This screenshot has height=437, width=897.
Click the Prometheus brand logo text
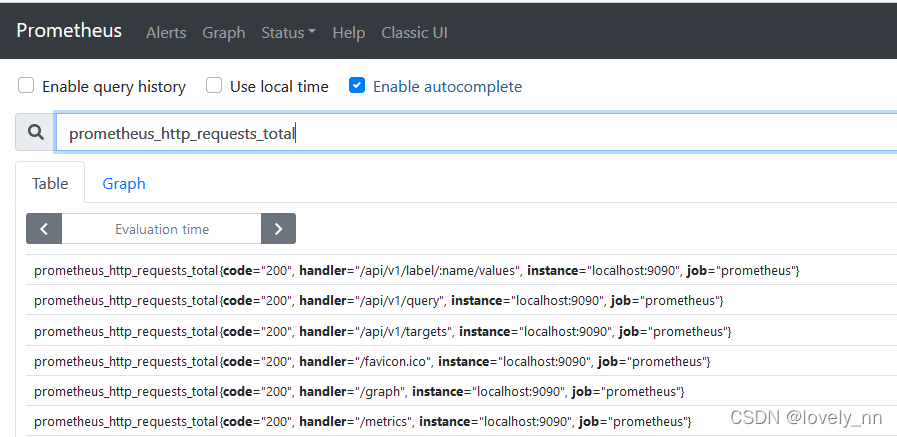[x=69, y=30]
